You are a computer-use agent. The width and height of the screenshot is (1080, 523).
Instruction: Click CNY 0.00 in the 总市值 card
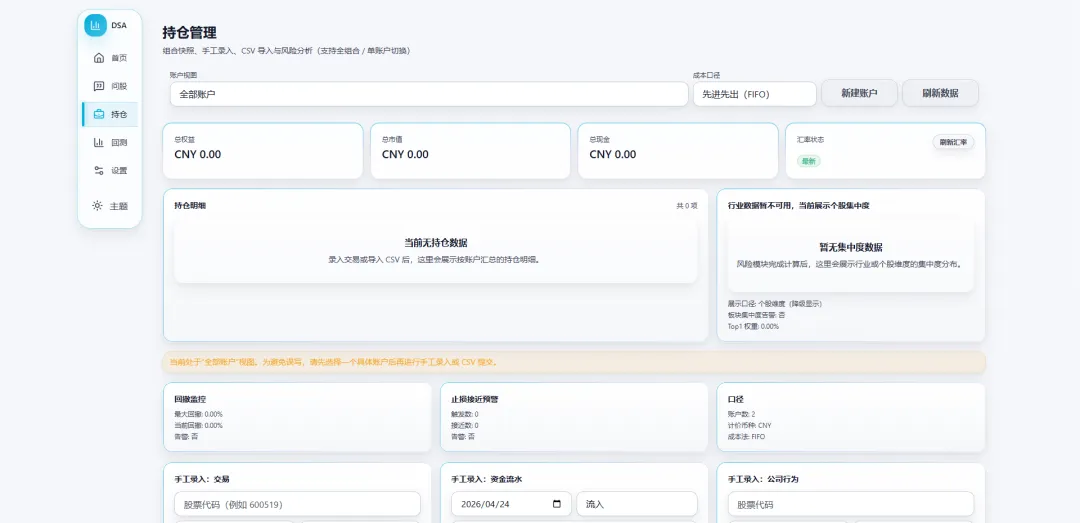pyautogui.click(x=405, y=154)
